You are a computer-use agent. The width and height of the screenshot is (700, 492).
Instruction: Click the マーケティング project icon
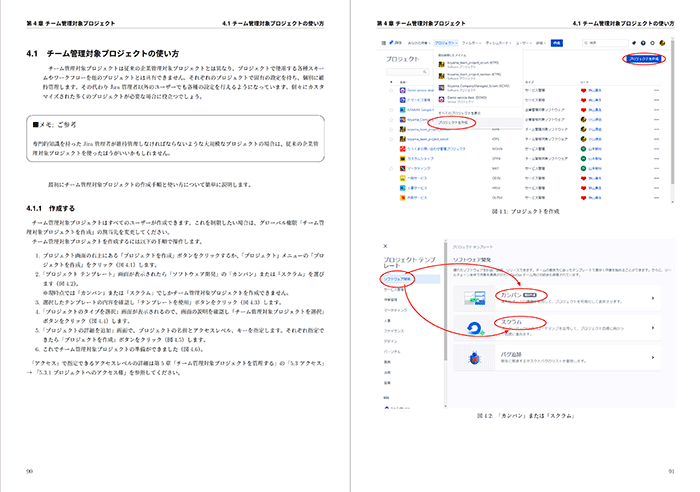point(402,168)
